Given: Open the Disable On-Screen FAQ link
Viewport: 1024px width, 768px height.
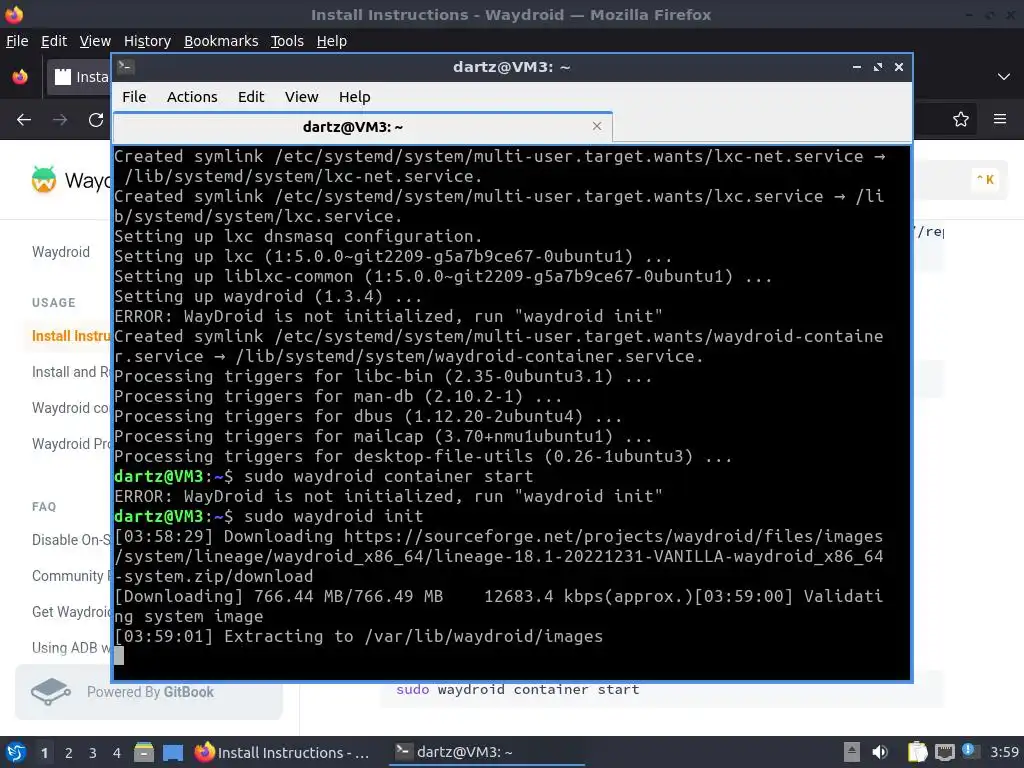Looking at the screenshot, I should 71,540.
